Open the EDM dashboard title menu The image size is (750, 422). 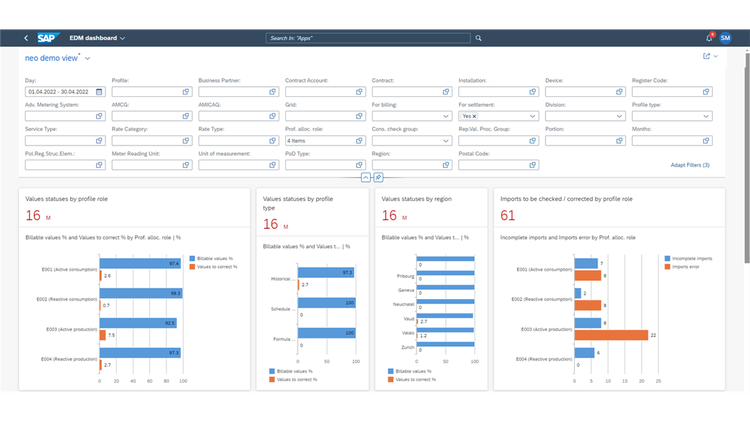(x=97, y=38)
